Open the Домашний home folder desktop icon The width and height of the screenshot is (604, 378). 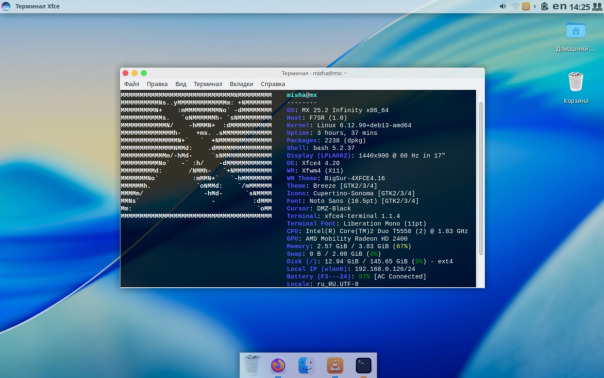(575, 37)
